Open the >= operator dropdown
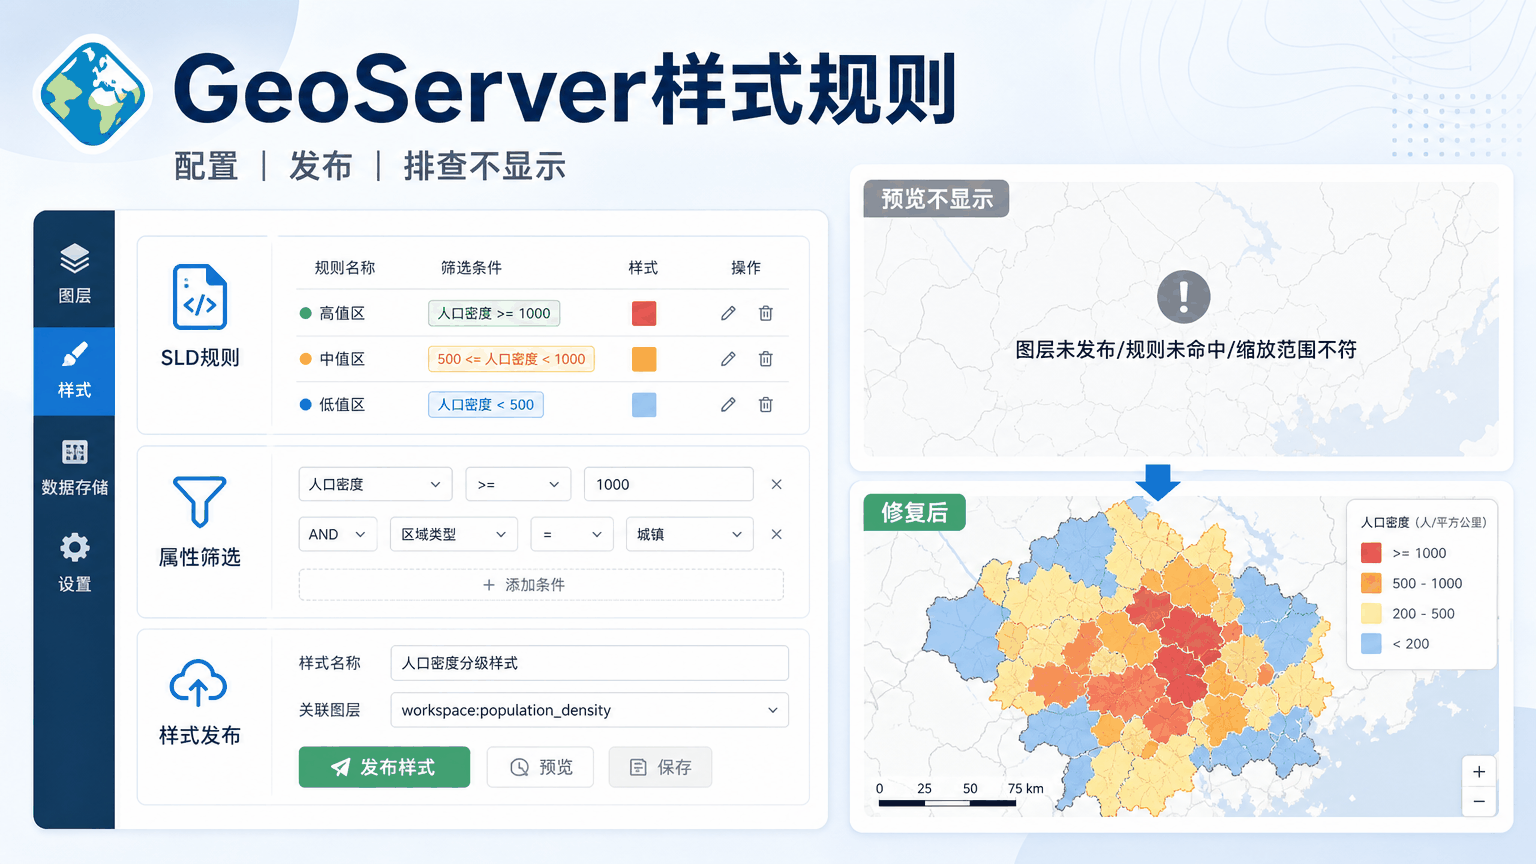This screenshot has height=864, width=1536. [x=518, y=484]
